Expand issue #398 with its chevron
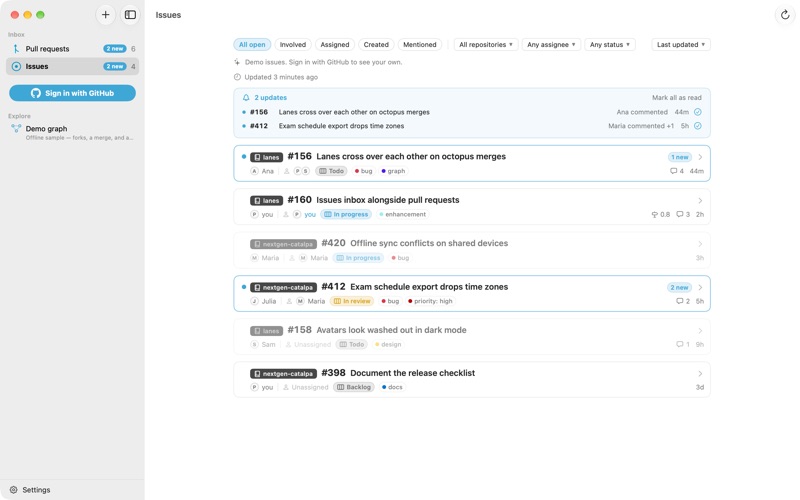 click(x=700, y=373)
